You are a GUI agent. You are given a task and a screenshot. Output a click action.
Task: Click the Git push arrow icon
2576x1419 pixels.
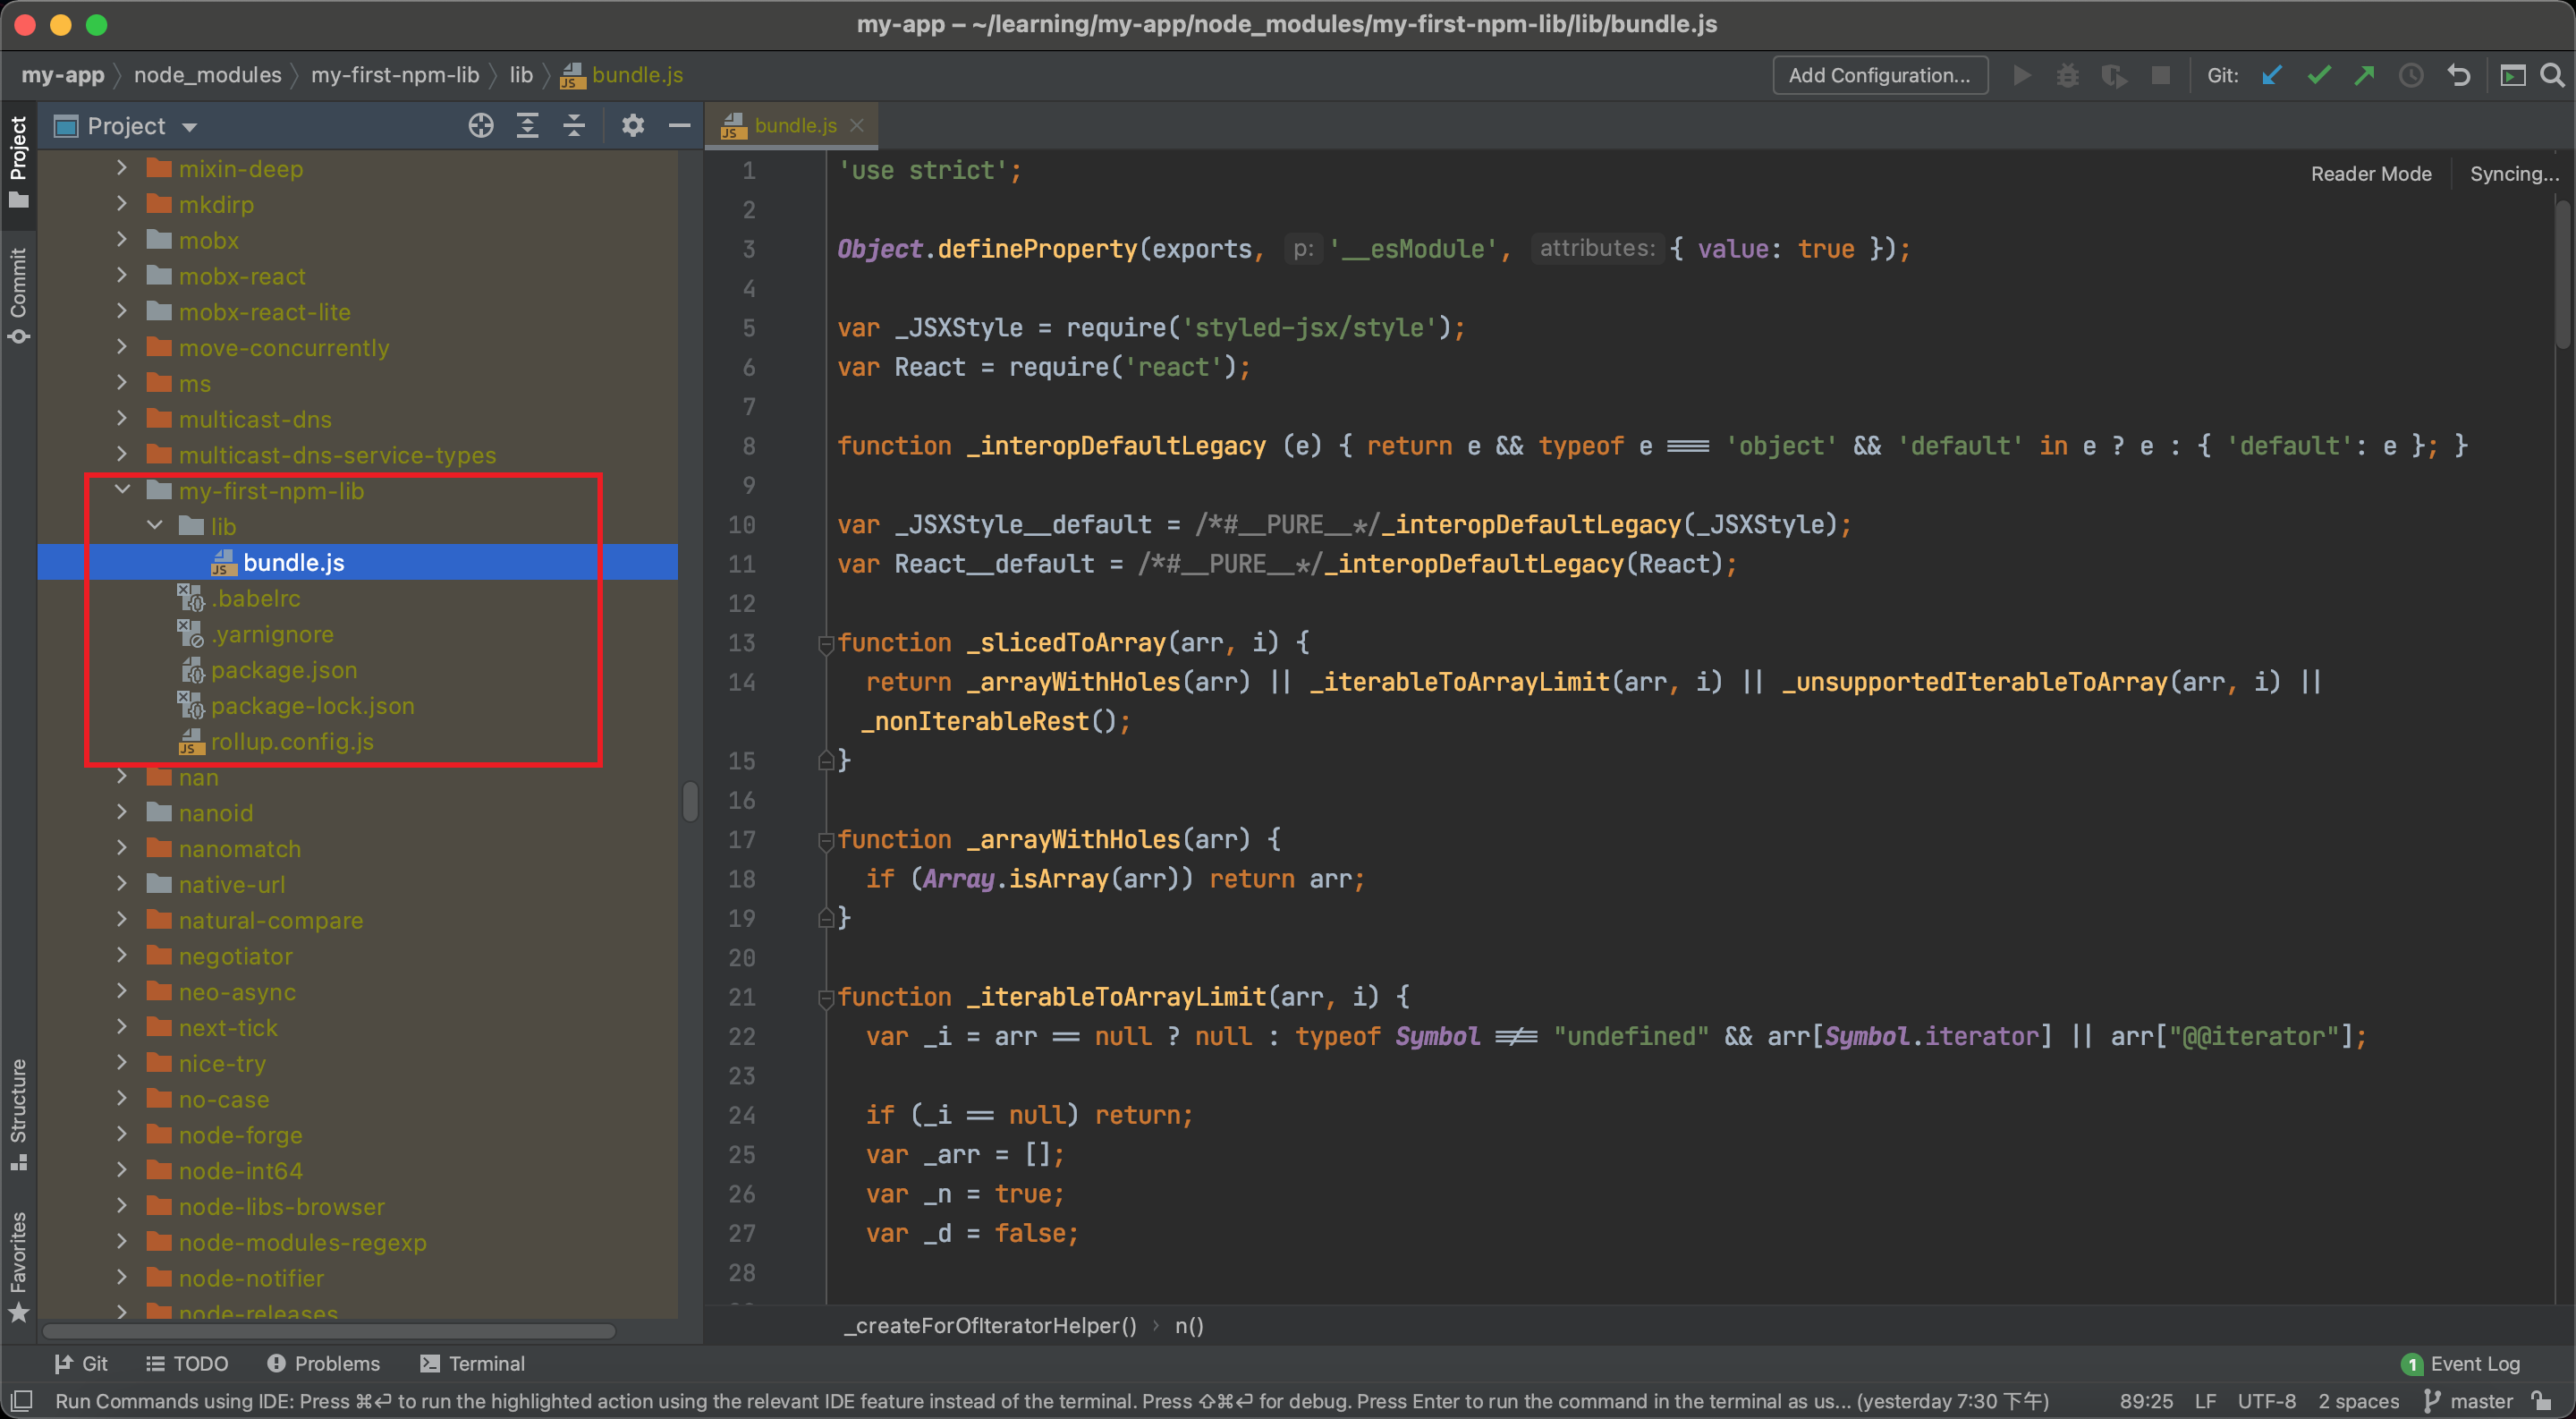pyautogui.click(x=2365, y=75)
